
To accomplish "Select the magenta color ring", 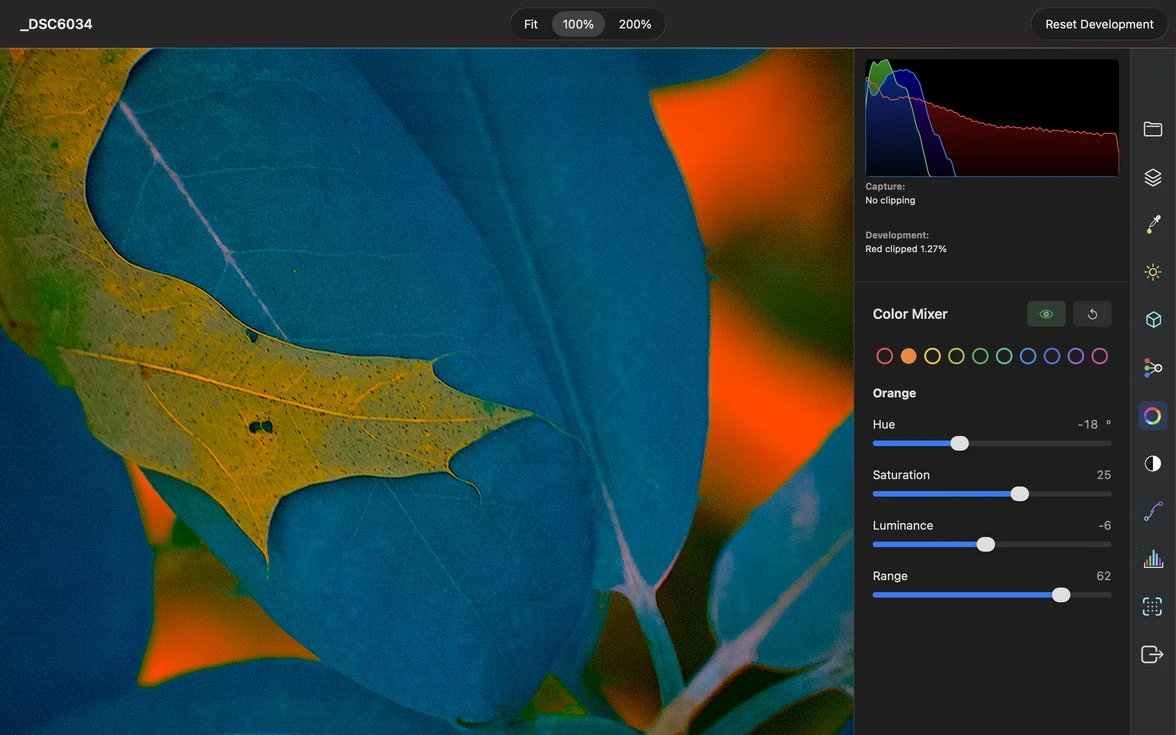I will [x=1100, y=356].
